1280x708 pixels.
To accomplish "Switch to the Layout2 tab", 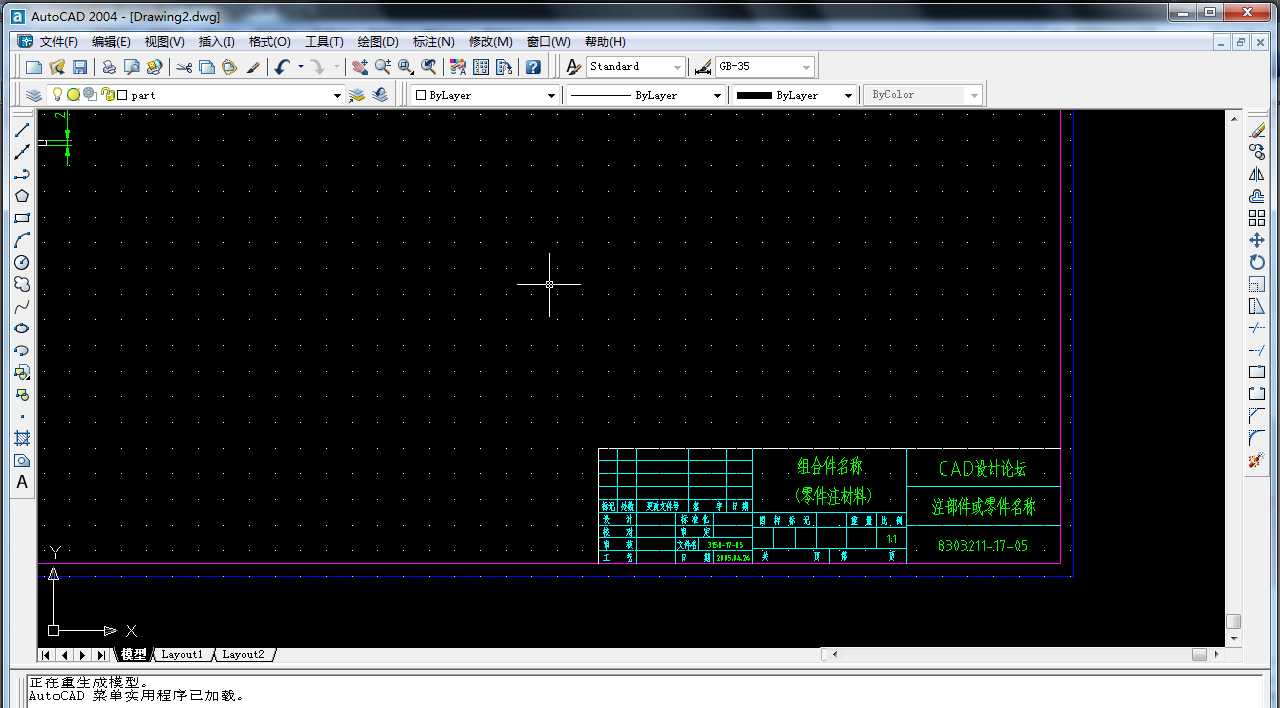I will [x=243, y=655].
